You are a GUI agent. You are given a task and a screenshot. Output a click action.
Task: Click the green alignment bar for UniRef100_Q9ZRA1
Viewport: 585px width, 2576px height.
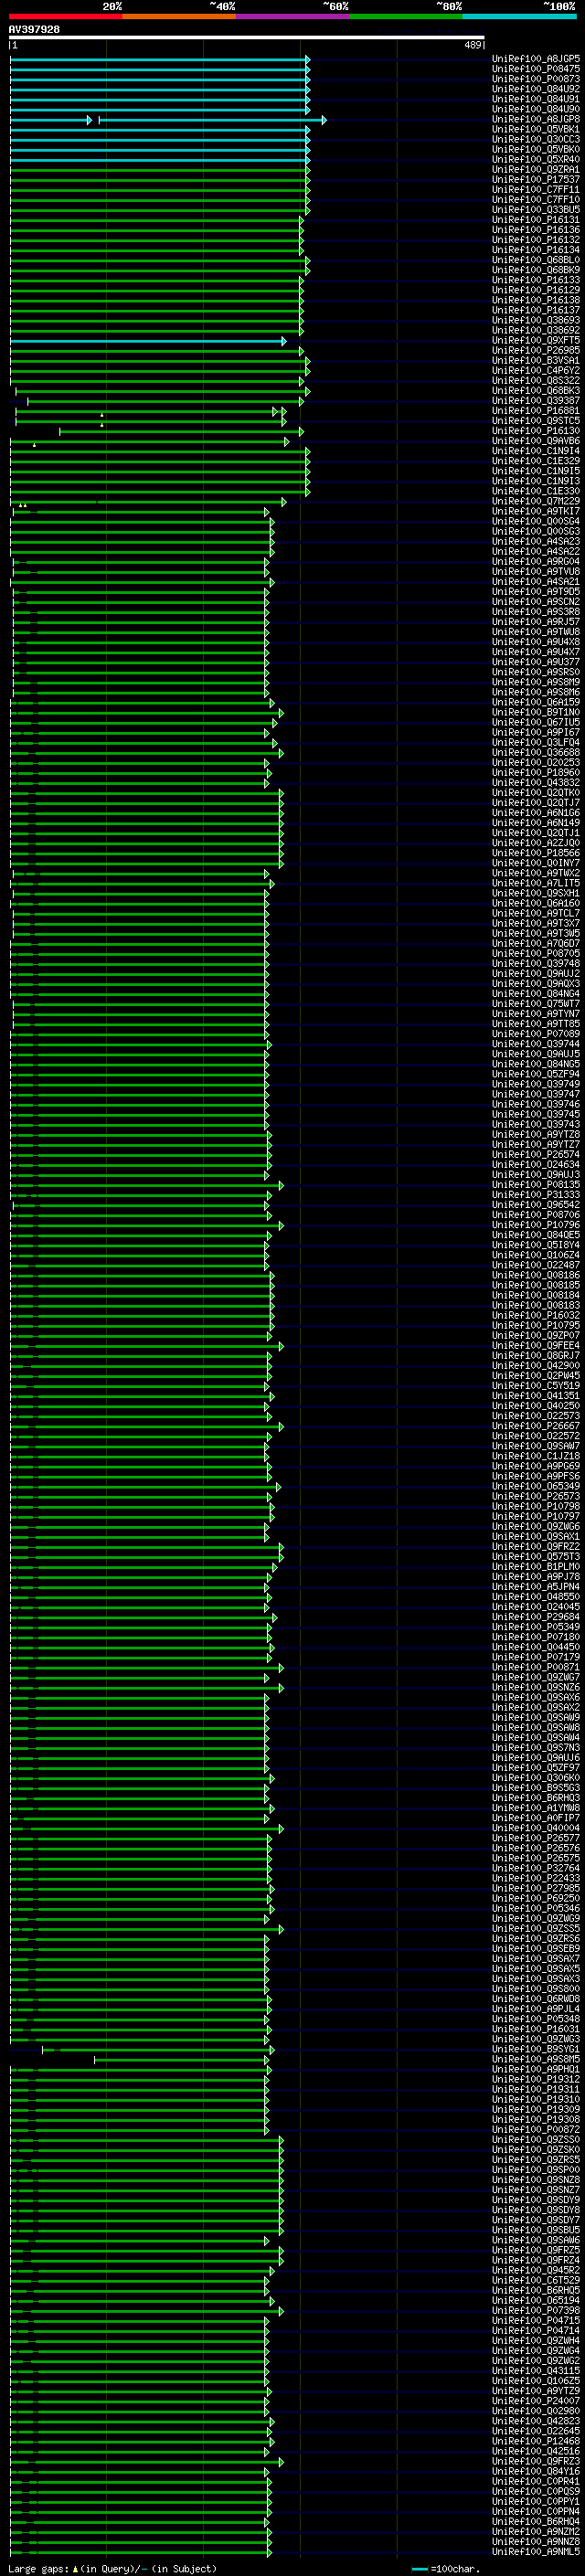coord(160,170)
